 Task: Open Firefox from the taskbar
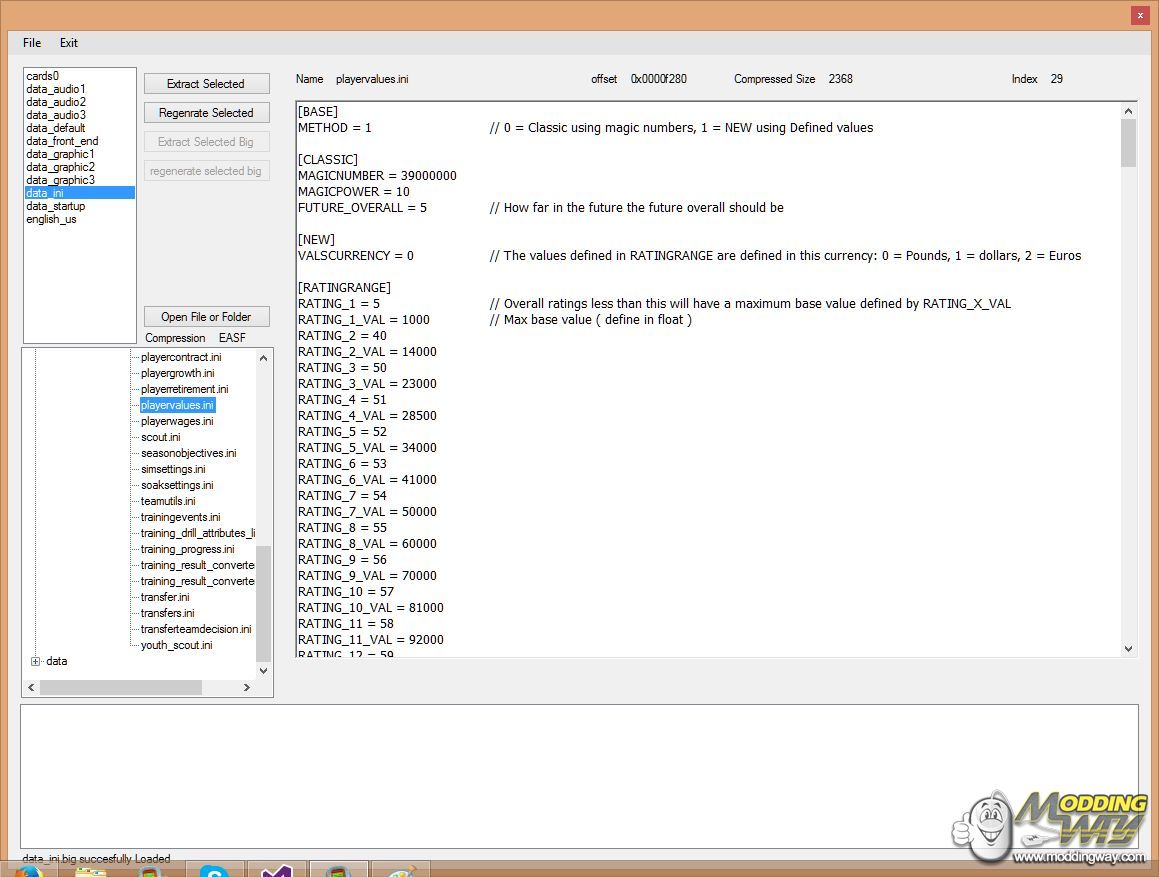[27, 870]
